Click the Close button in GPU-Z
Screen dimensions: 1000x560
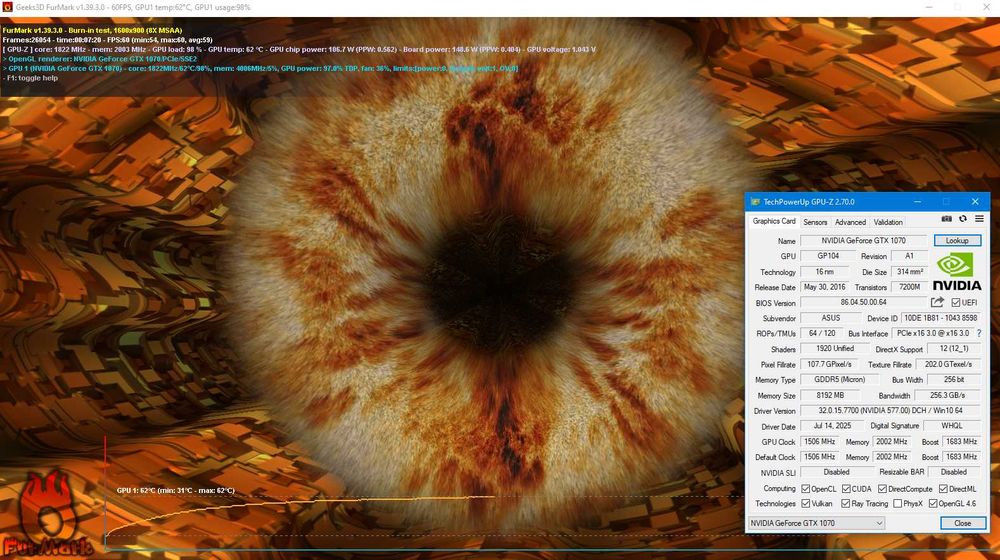[x=962, y=523]
